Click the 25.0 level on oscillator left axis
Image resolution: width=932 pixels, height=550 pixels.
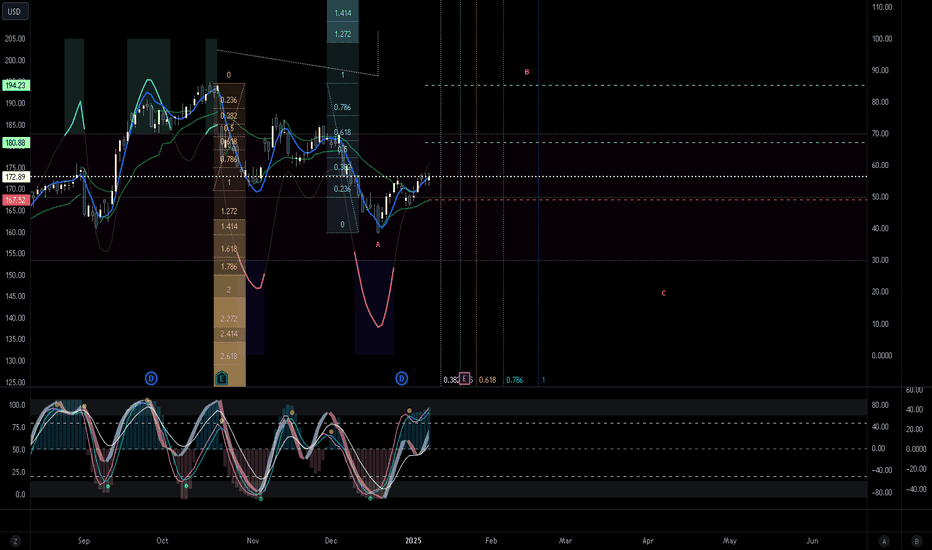18,472
